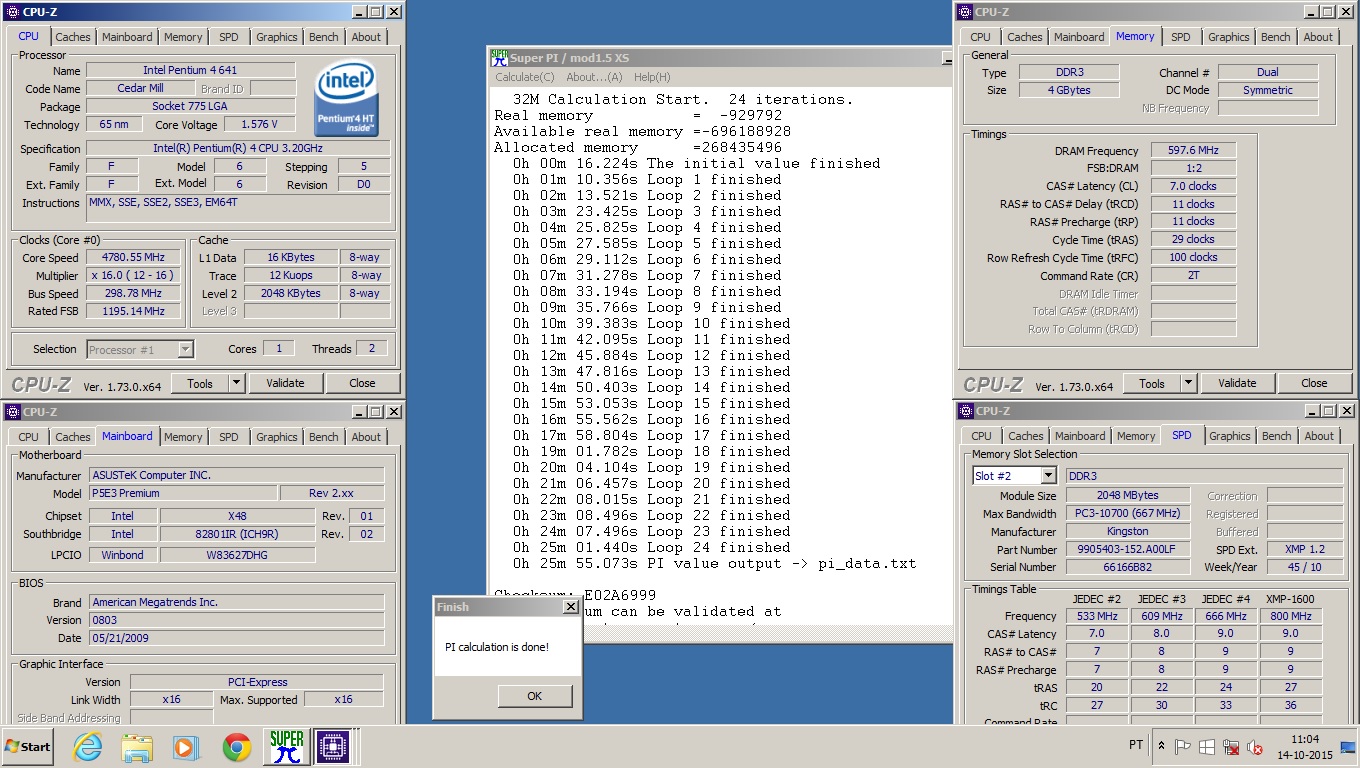Click CPU-Z title icon in Memory window
This screenshot has width=1360, height=768.
click(965, 12)
